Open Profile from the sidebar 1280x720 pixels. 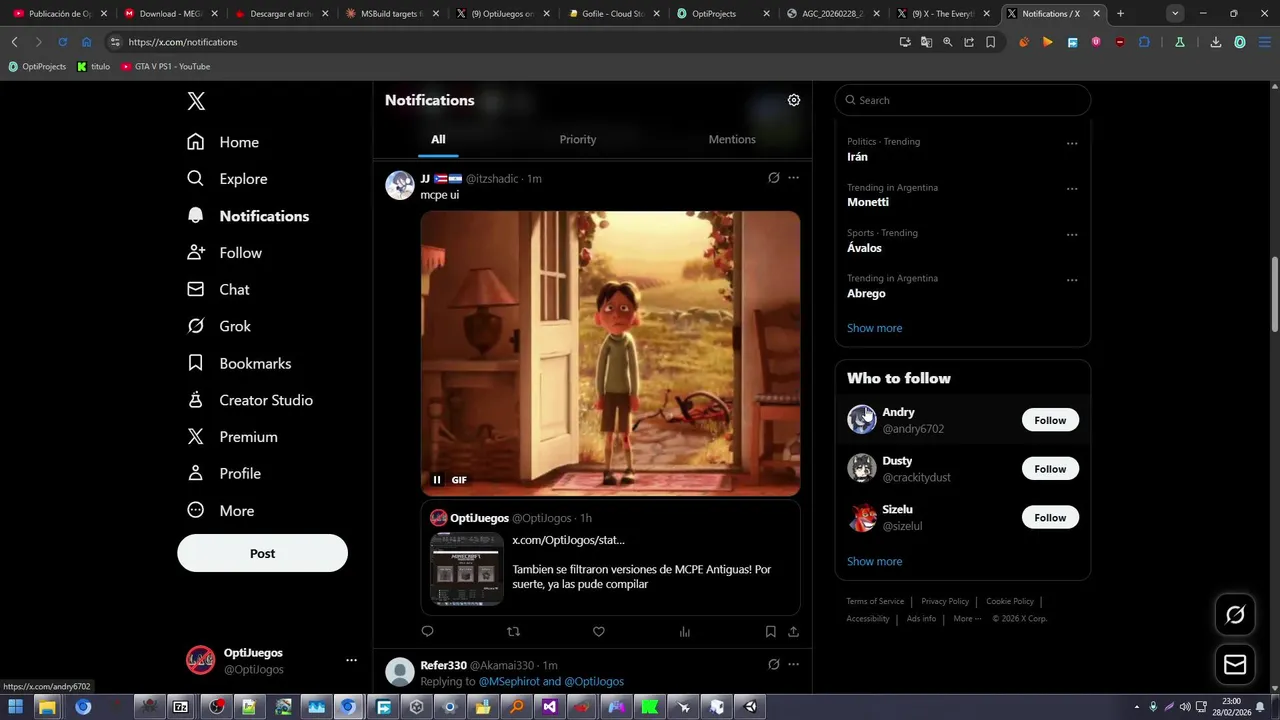tap(224, 474)
